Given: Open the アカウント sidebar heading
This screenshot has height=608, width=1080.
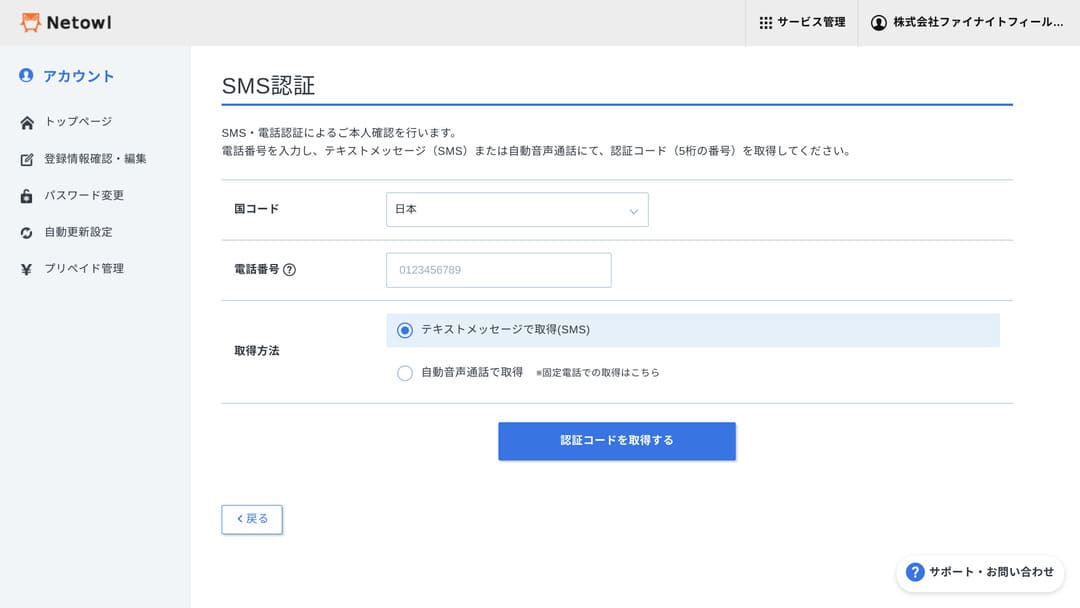Looking at the screenshot, I should coord(78,76).
